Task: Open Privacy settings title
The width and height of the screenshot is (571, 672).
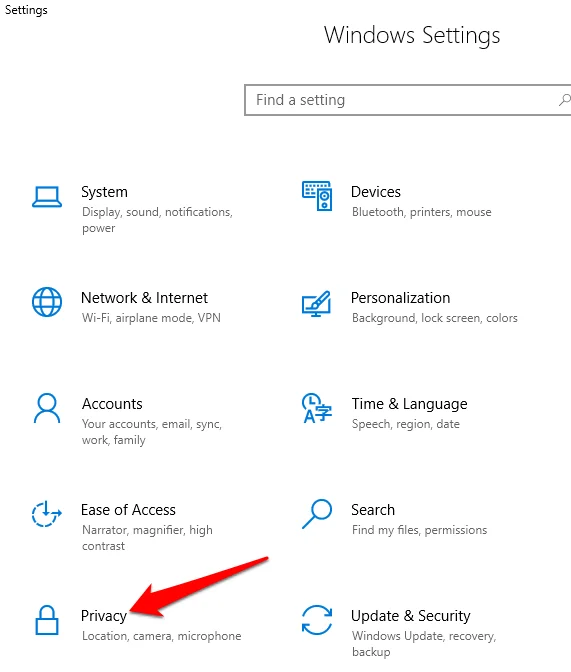Action: (x=104, y=616)
